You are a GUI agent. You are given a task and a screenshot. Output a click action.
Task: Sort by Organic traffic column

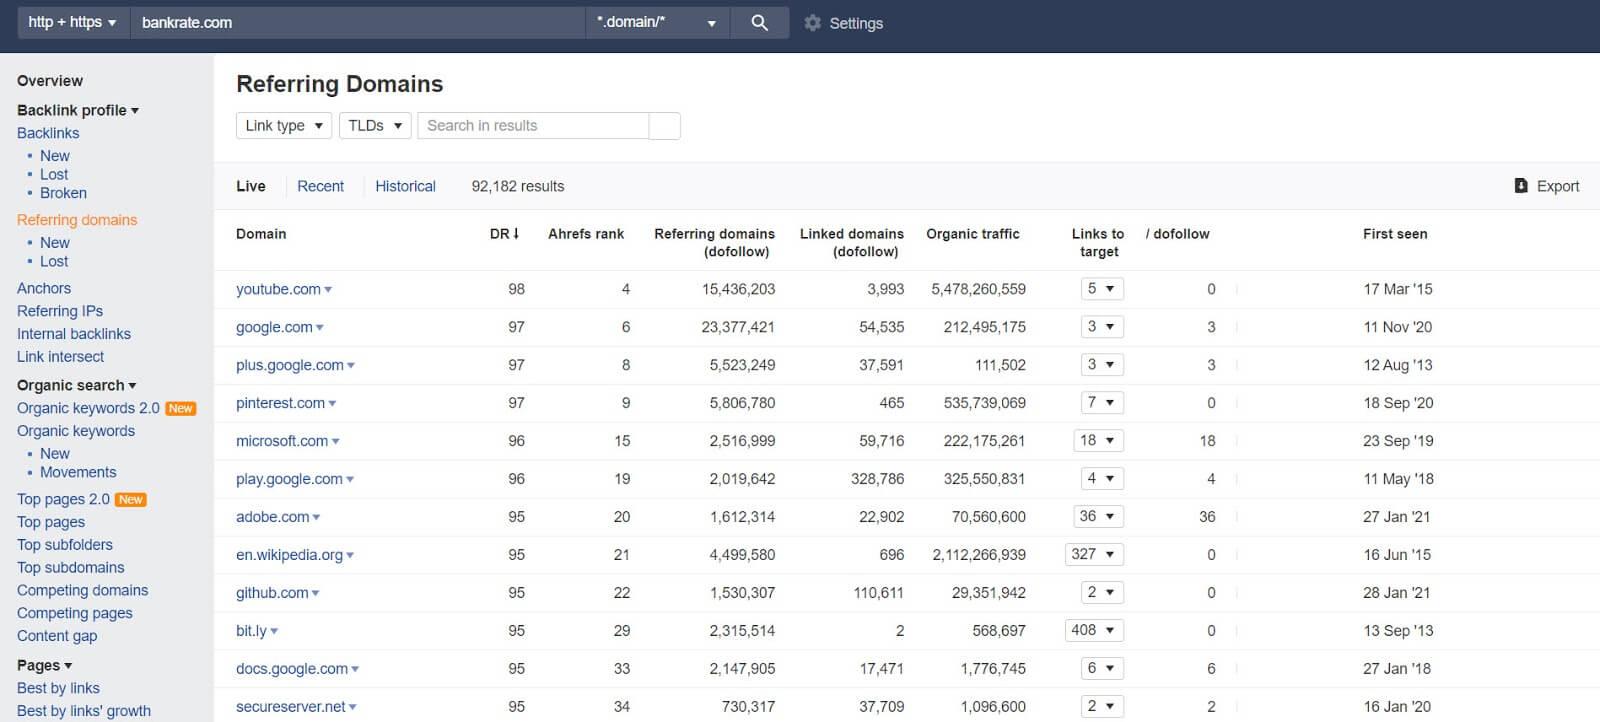[x=973, y=234]
